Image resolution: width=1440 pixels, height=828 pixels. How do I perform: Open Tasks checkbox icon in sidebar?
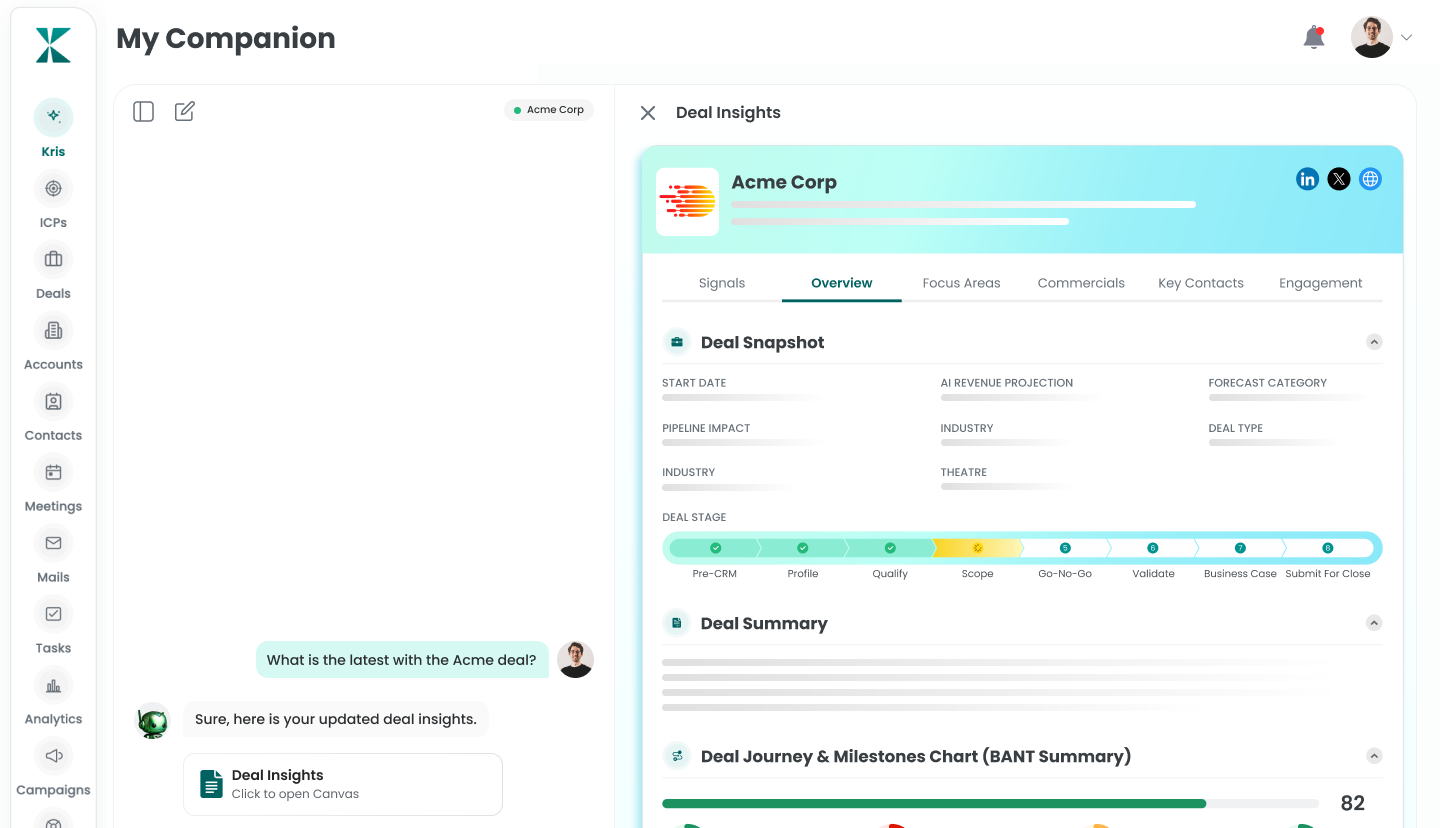tap(53, 614)
